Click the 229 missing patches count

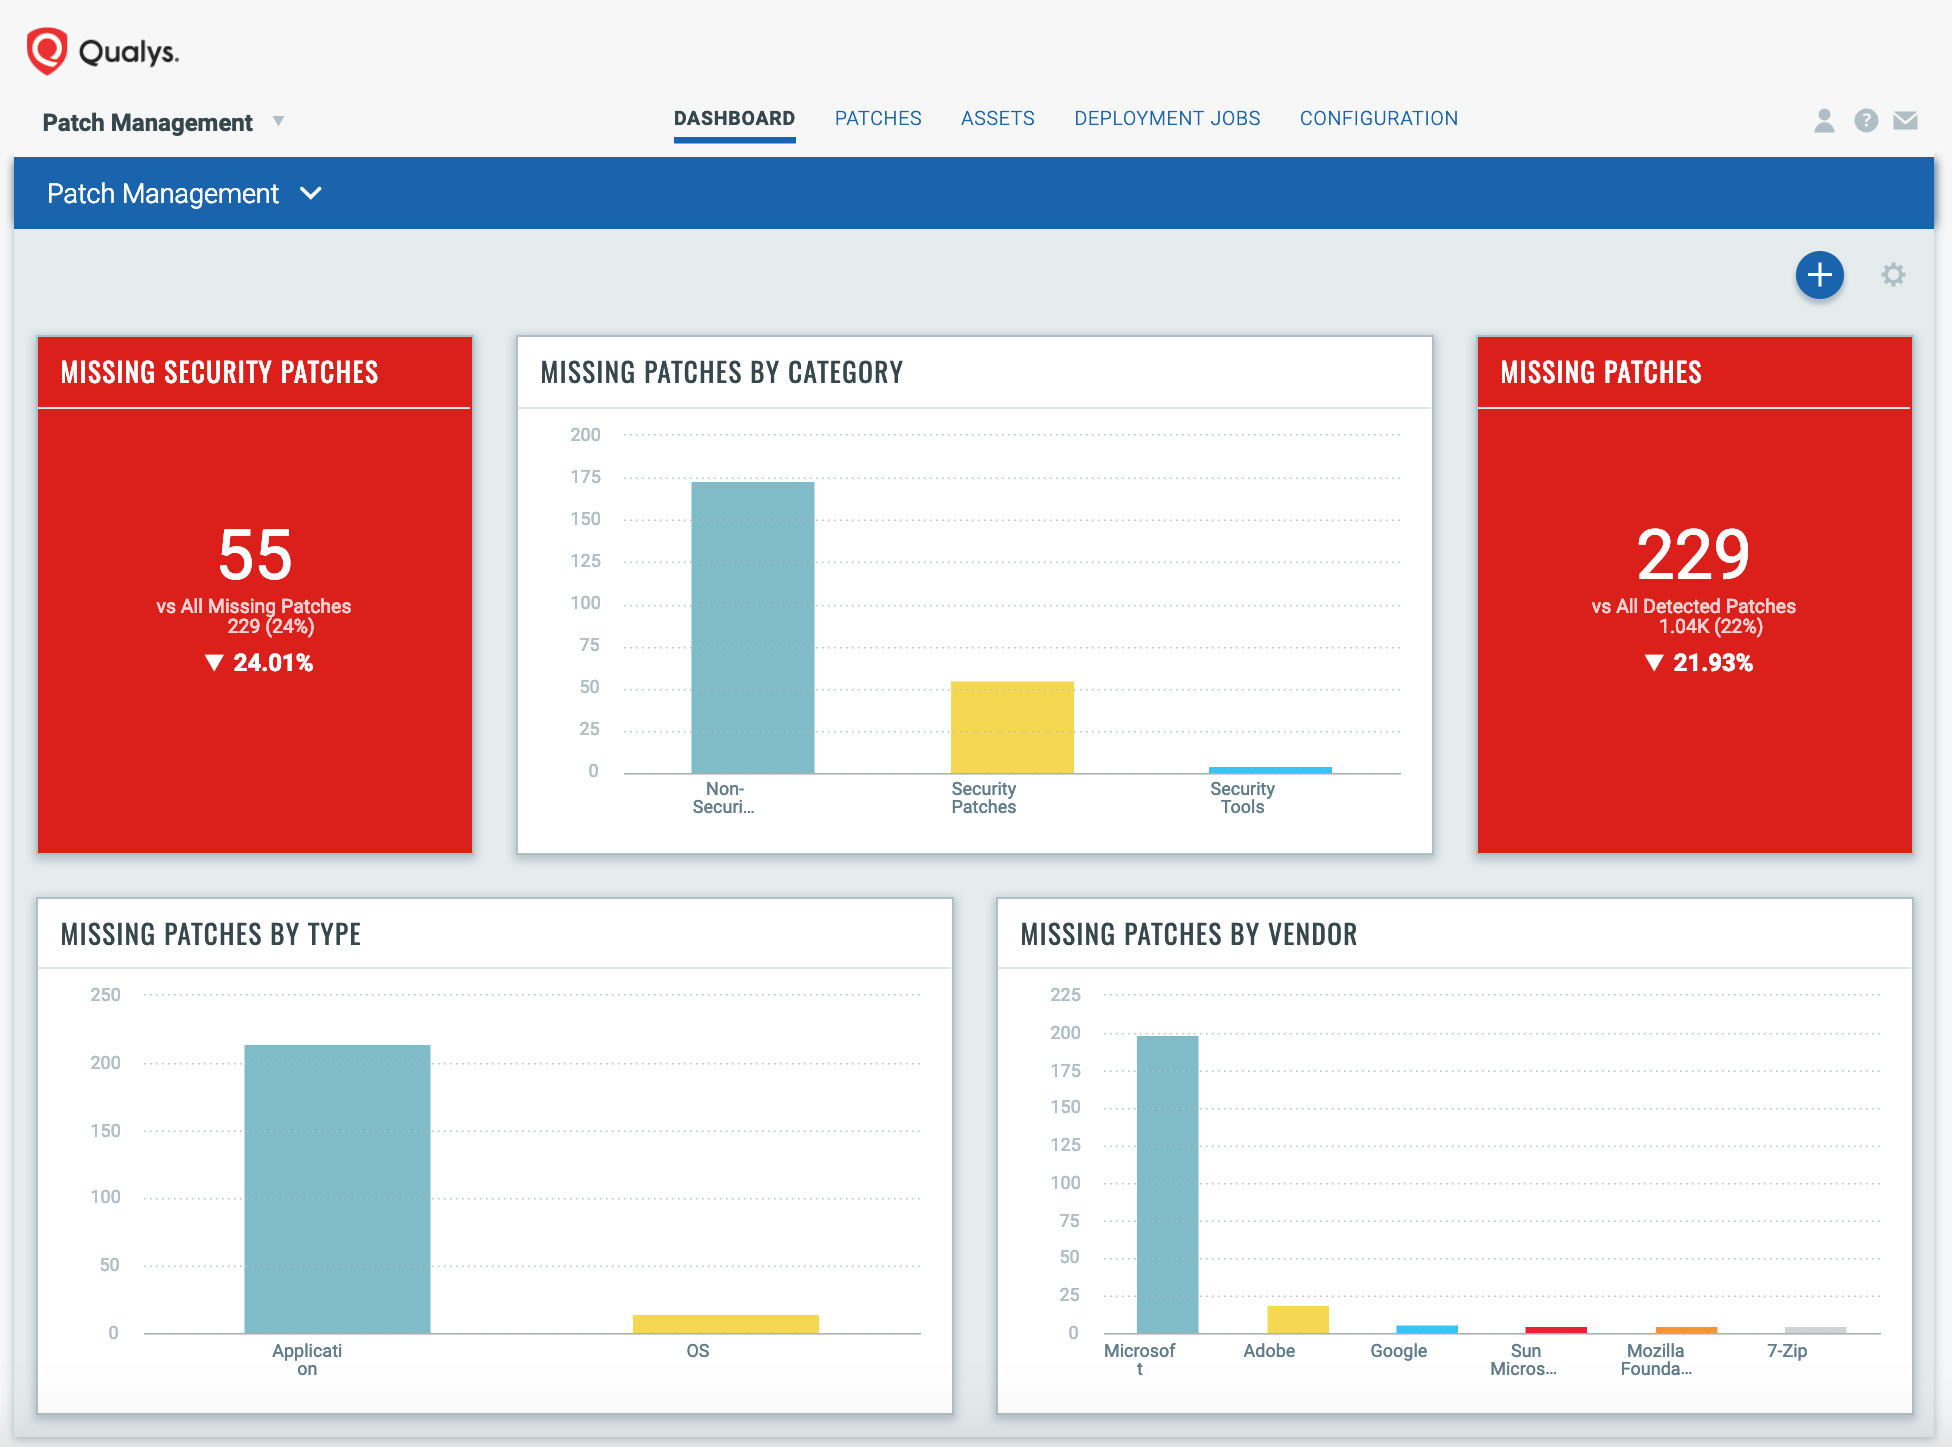coord(1693,555)
